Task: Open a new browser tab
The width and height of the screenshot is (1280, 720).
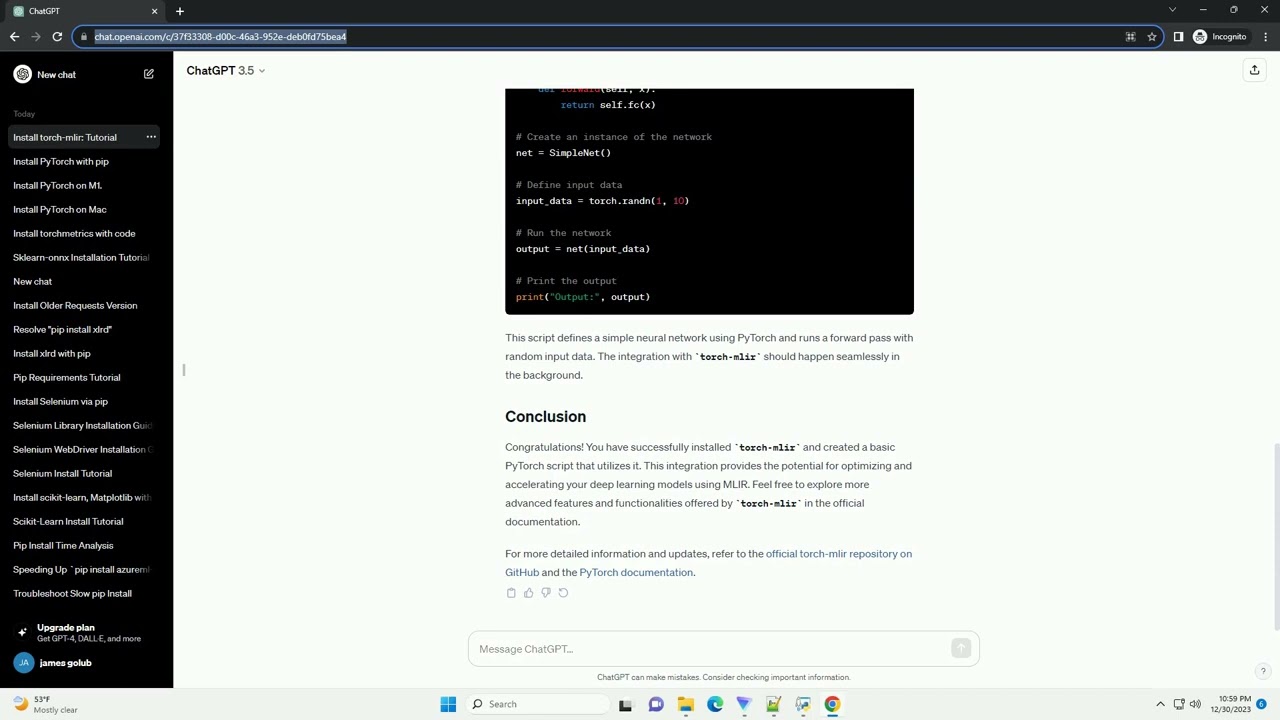Action: [180, 11]
